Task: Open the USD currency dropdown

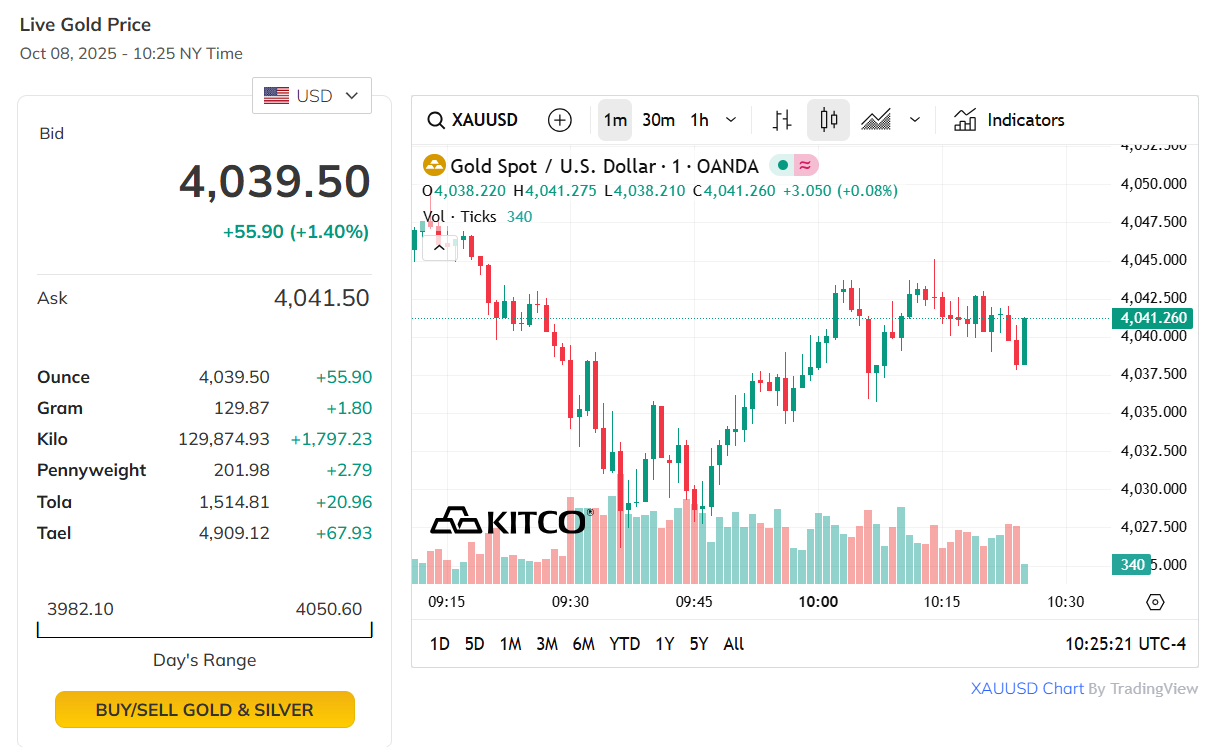Action: pos(311,96)
